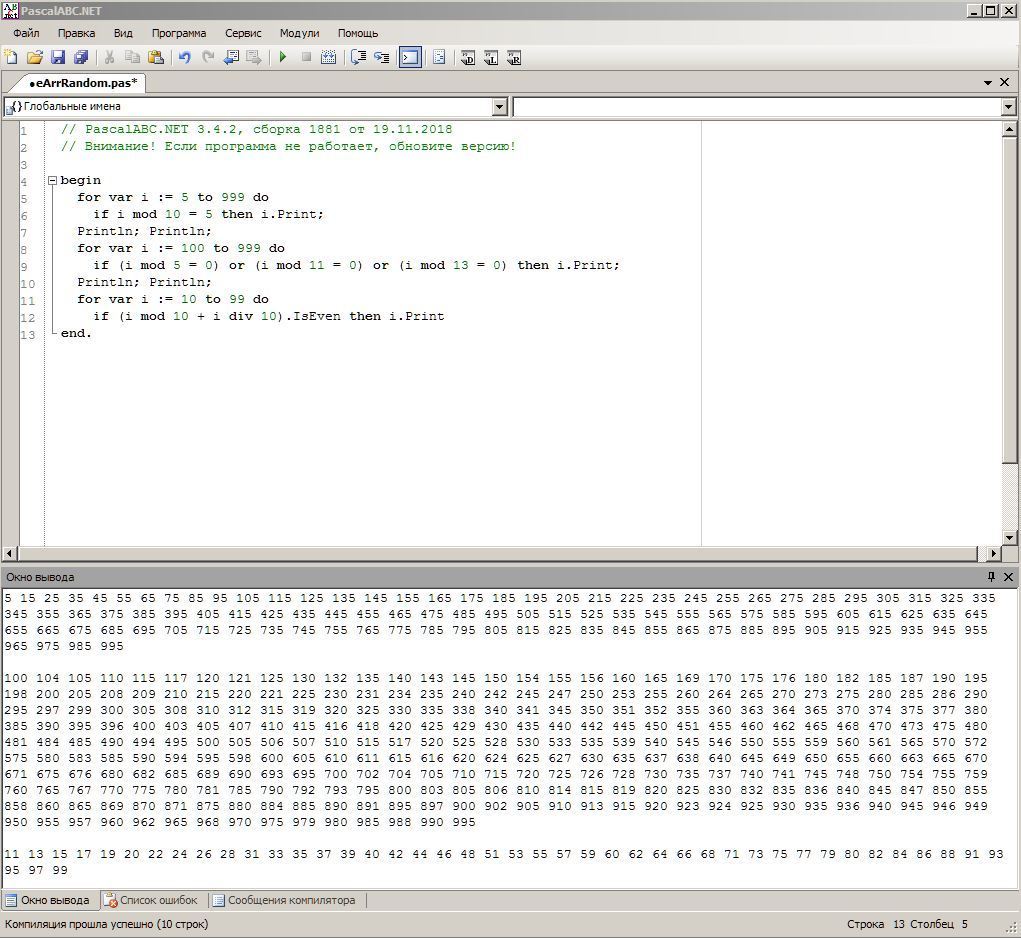Open the document list arrow beside tab close
This screenshot has width=1021, height=938.
tap(988, 83)
